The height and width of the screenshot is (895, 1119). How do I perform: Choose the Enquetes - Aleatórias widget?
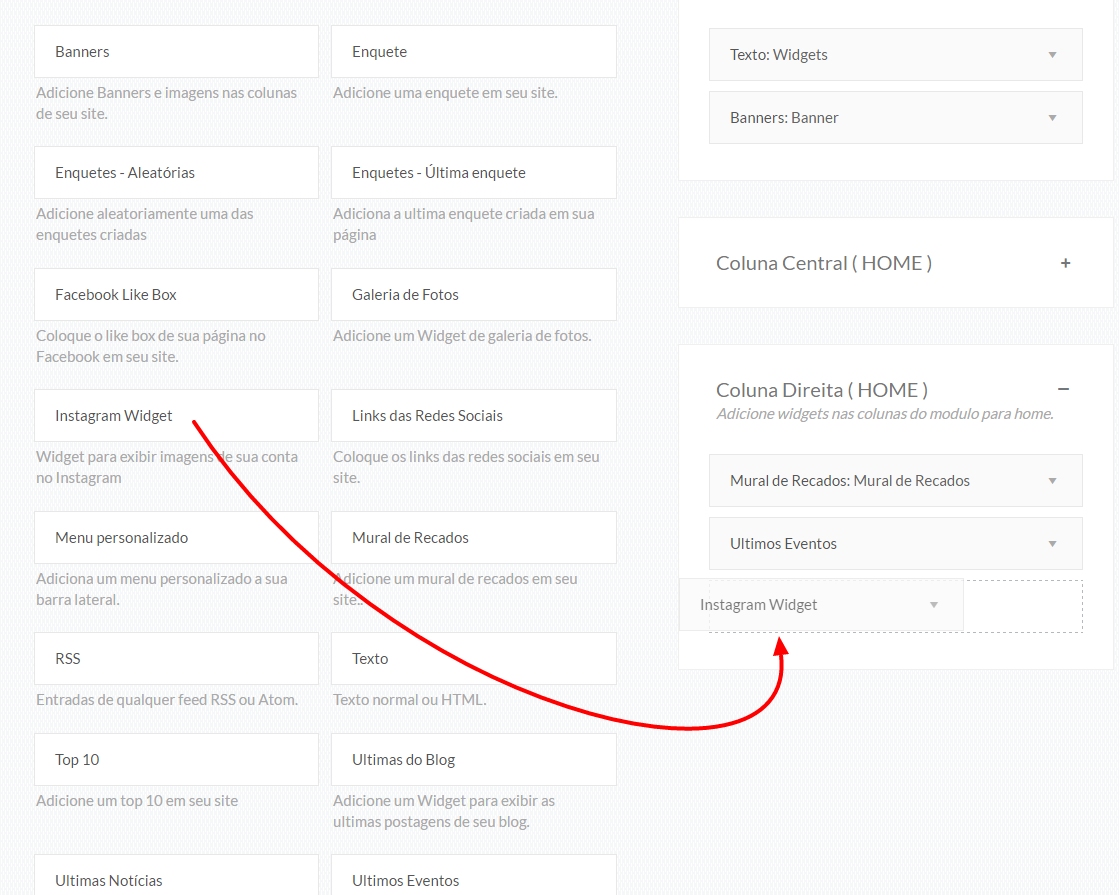pyautogui.click(x=176, y=173)
